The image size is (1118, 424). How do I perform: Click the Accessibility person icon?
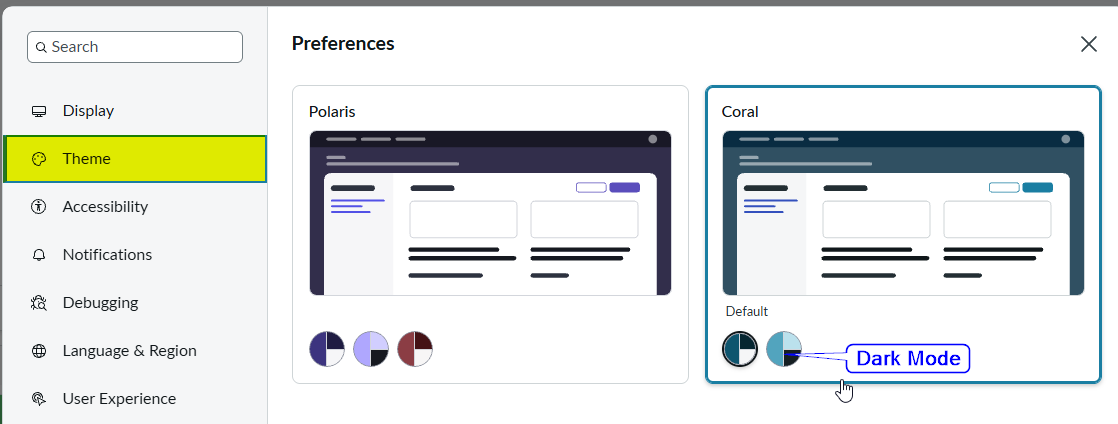(x=39, y=207)
